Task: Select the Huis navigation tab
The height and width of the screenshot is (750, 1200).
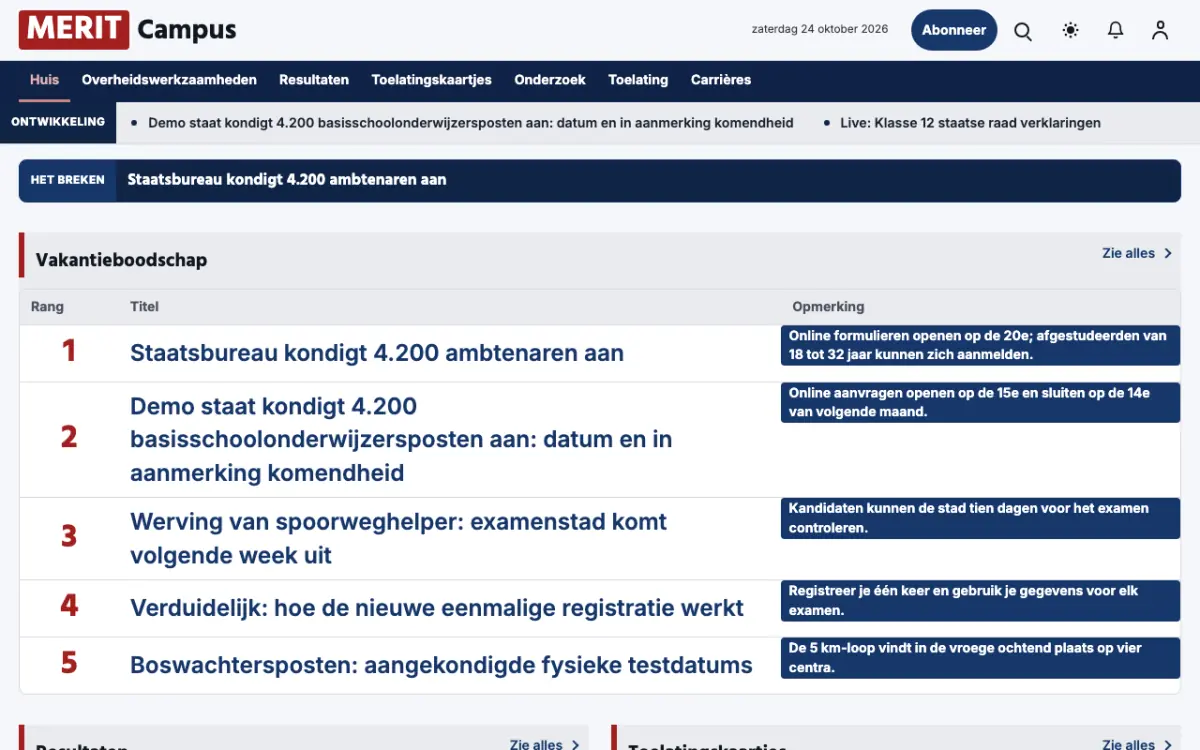Action: [x=45, y=80]
